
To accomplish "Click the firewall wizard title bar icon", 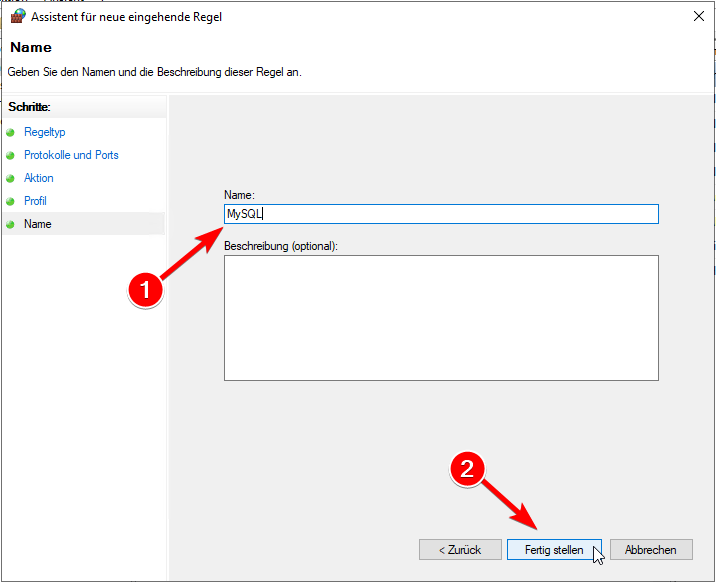I will point(18,16).
